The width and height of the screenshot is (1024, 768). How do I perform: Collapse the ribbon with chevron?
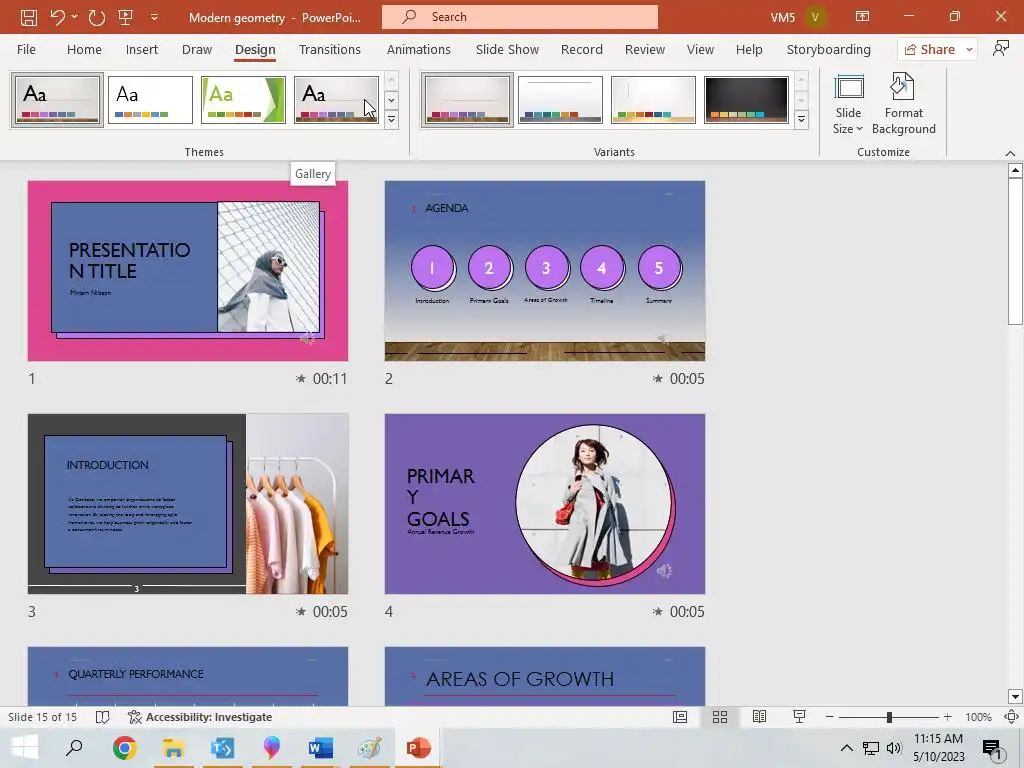(1010, 153)
